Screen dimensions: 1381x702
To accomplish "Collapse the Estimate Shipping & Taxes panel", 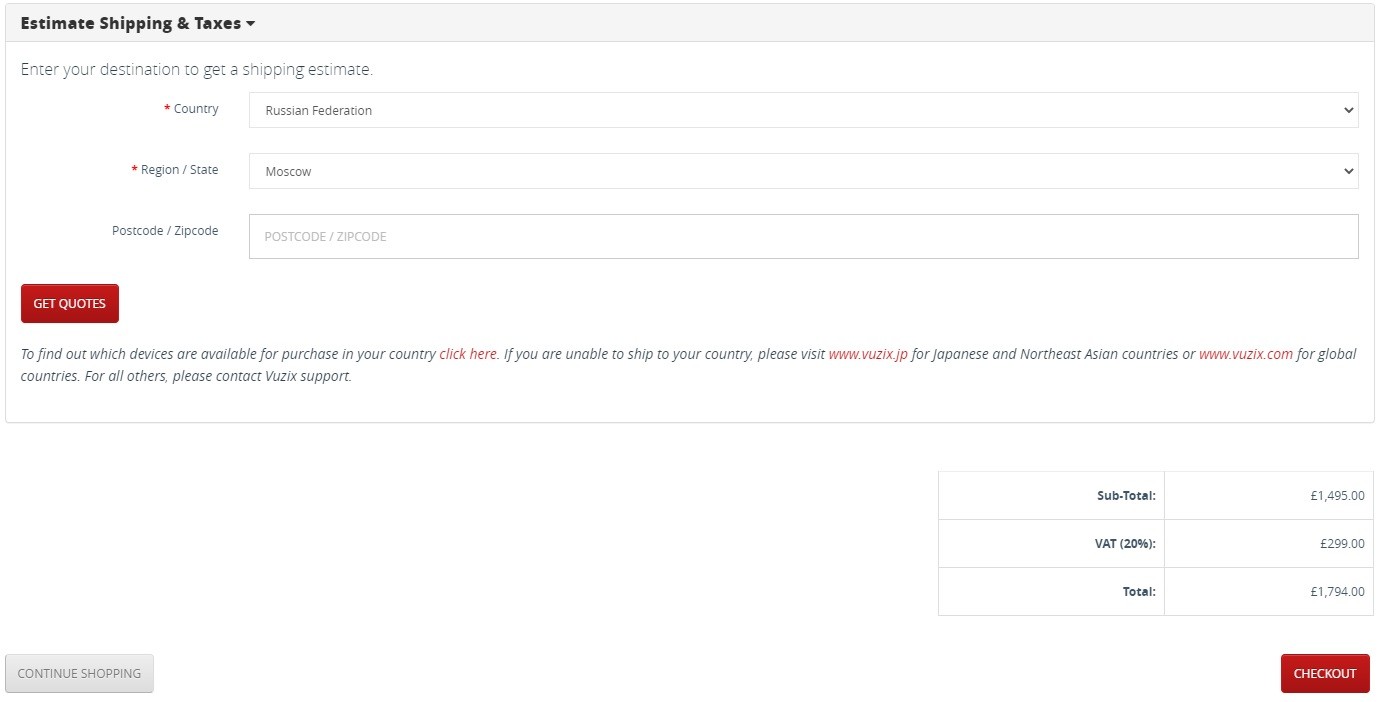I will coord(131,23).
